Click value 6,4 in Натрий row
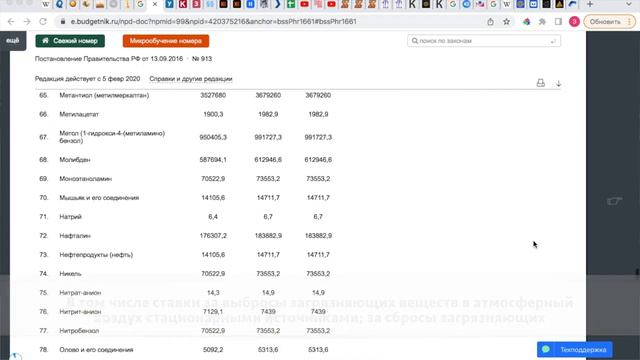The width and height of the screenshot is (640, 360). click(x=213, y=217)
